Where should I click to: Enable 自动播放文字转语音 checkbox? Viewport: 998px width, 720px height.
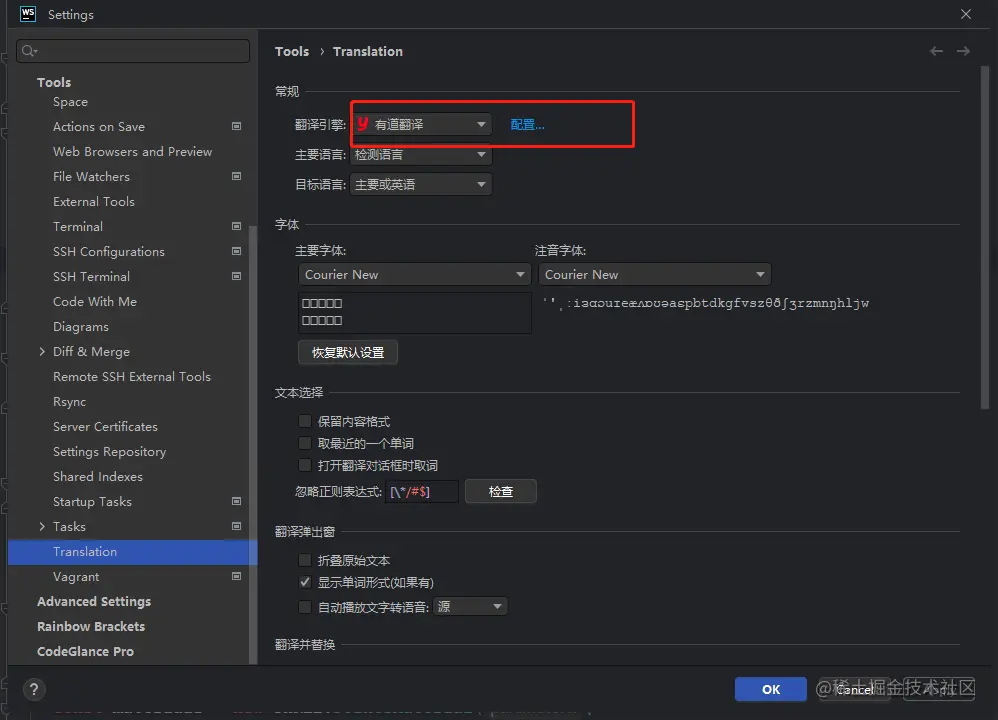(x=305, y=607)
